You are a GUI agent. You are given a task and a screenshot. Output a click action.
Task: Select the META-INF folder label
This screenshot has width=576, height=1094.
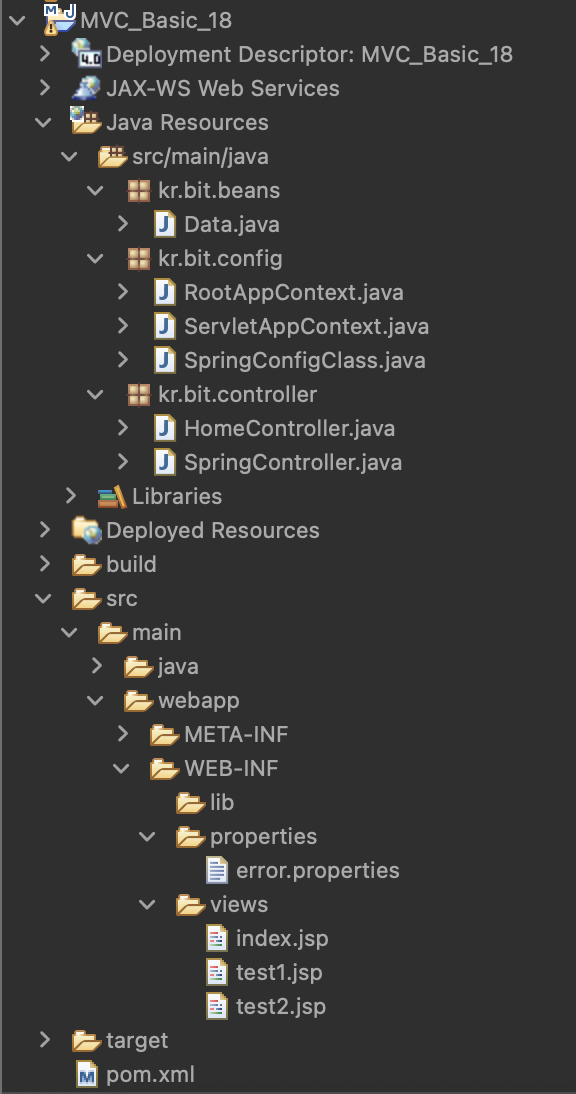236,734
